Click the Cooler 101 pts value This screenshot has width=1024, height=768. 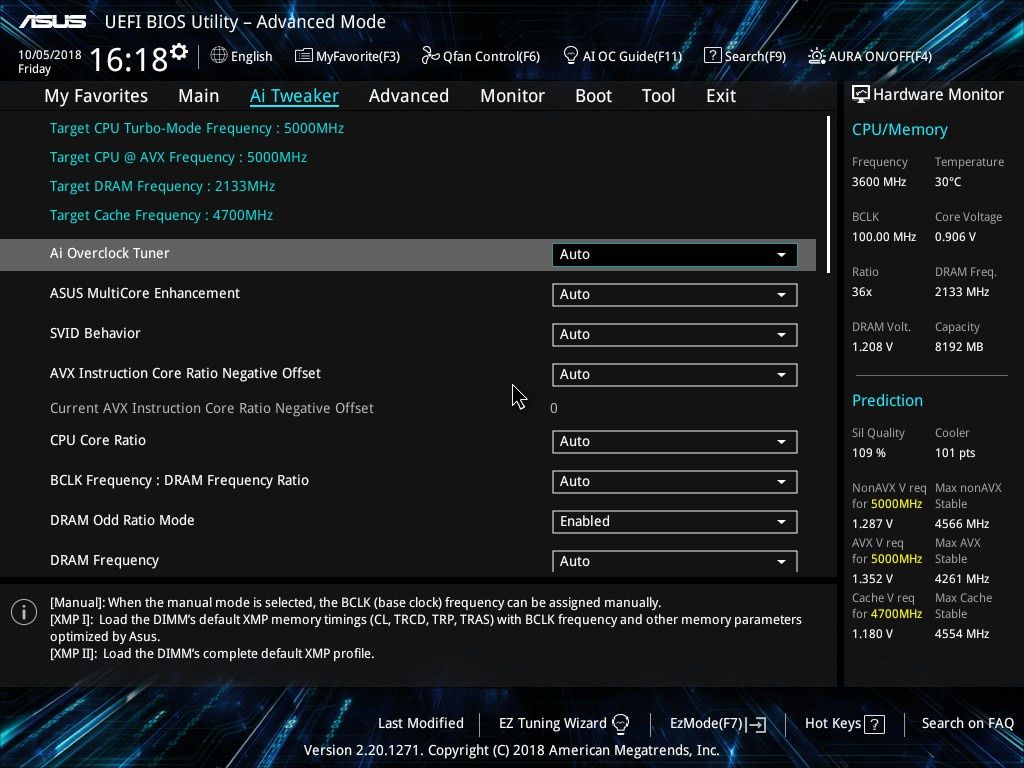[955, 453]
